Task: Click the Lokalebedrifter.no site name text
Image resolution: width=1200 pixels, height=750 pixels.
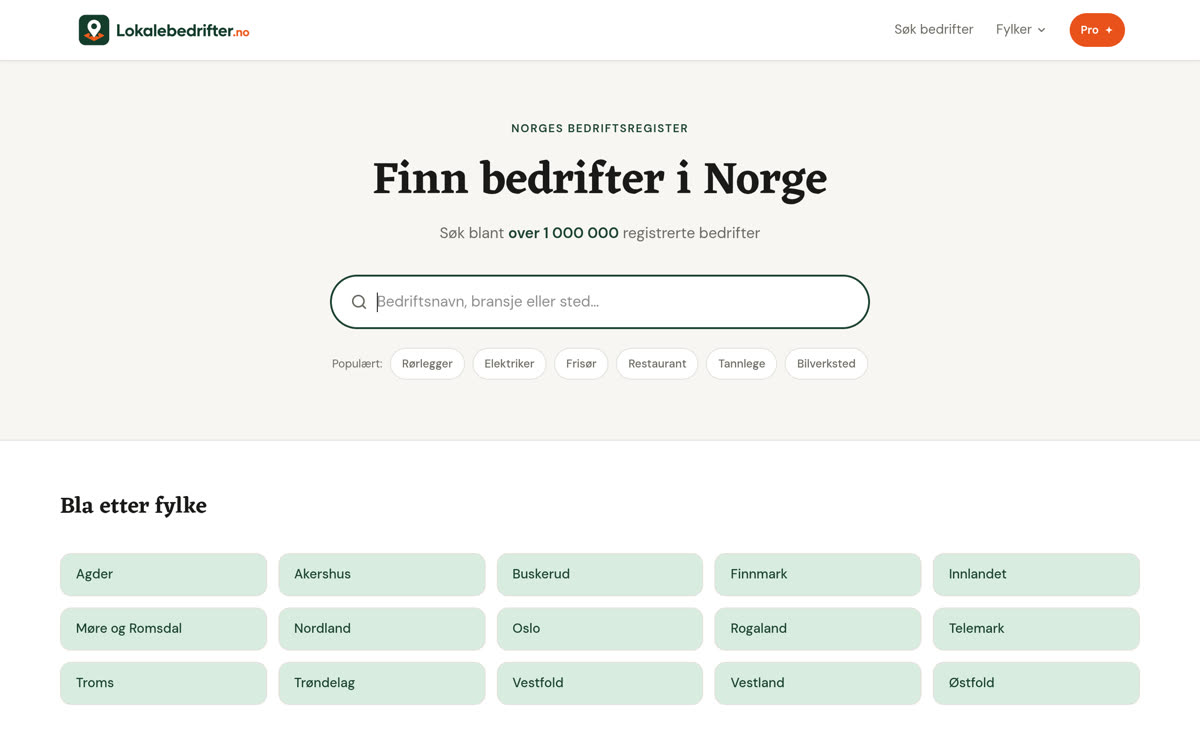Action: (x=182, y=31)
